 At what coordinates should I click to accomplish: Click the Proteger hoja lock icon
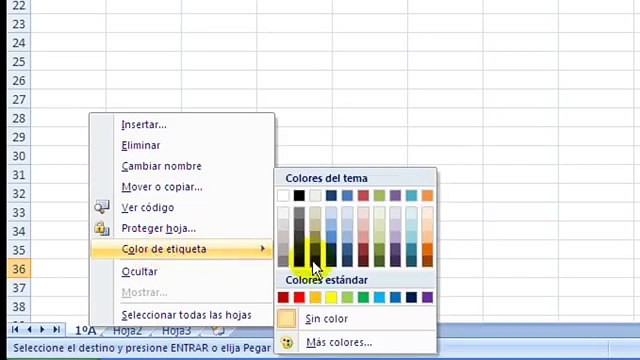point(102,228)
